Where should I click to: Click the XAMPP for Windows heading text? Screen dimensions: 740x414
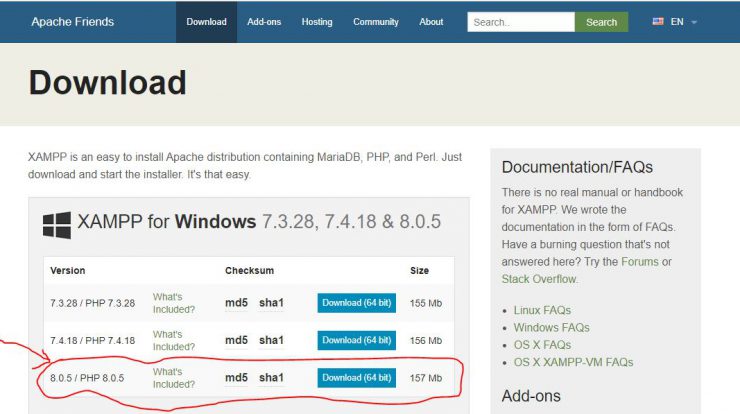pyautogui.click(x=259, y=221)
